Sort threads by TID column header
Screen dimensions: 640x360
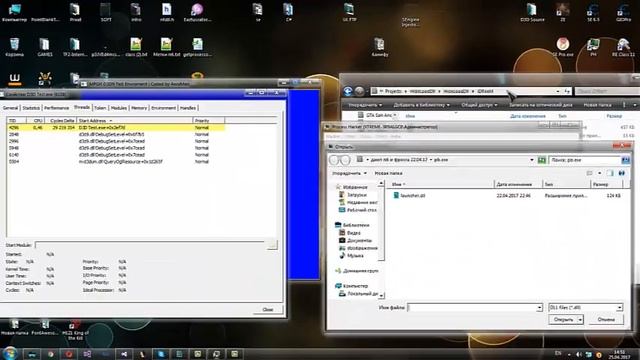16,120
